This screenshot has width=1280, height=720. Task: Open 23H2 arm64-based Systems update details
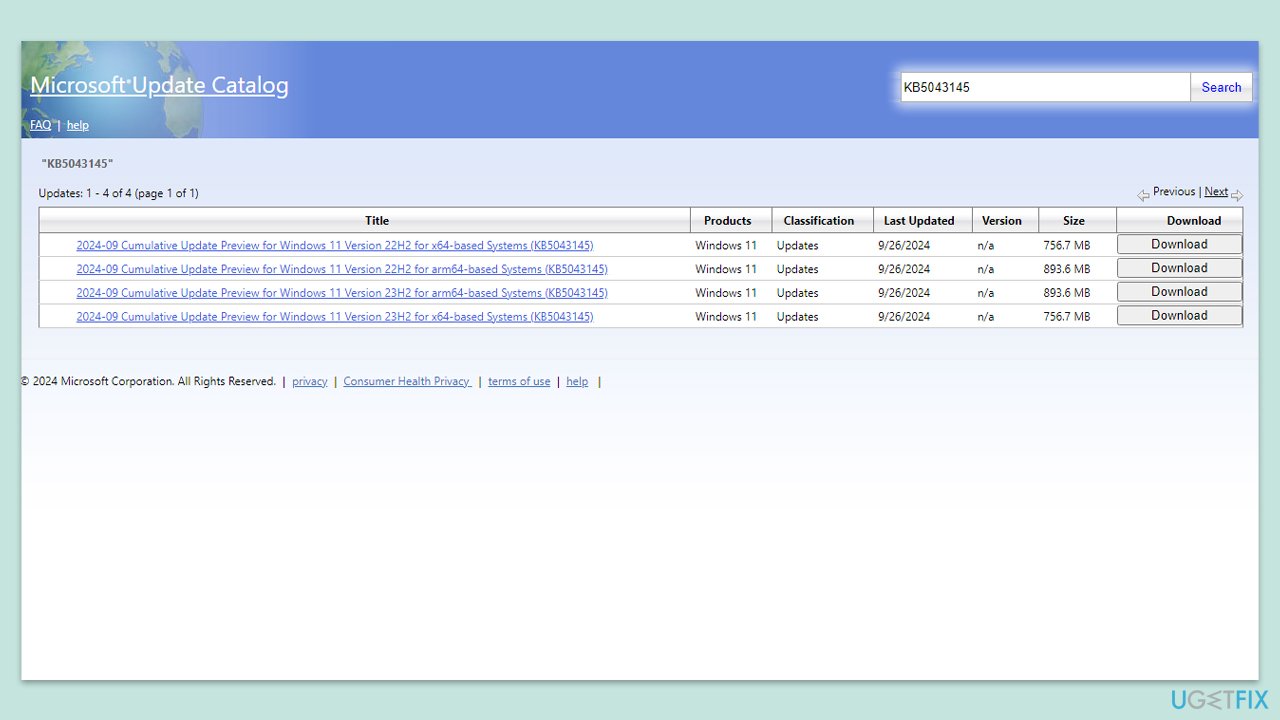(341, 293)
